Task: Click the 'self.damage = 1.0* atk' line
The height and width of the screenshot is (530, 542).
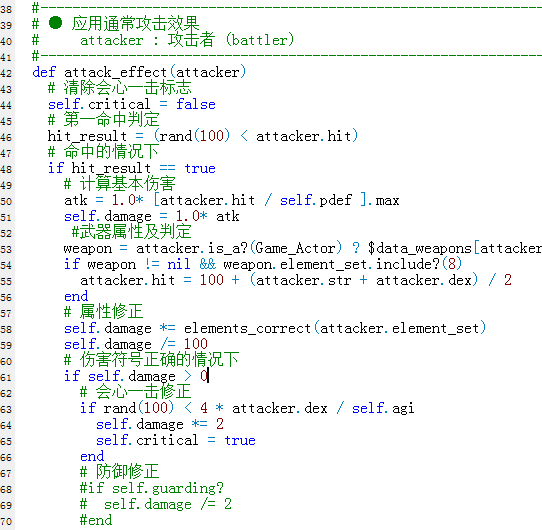Action: pyautogui.click(x=151, y=216)
